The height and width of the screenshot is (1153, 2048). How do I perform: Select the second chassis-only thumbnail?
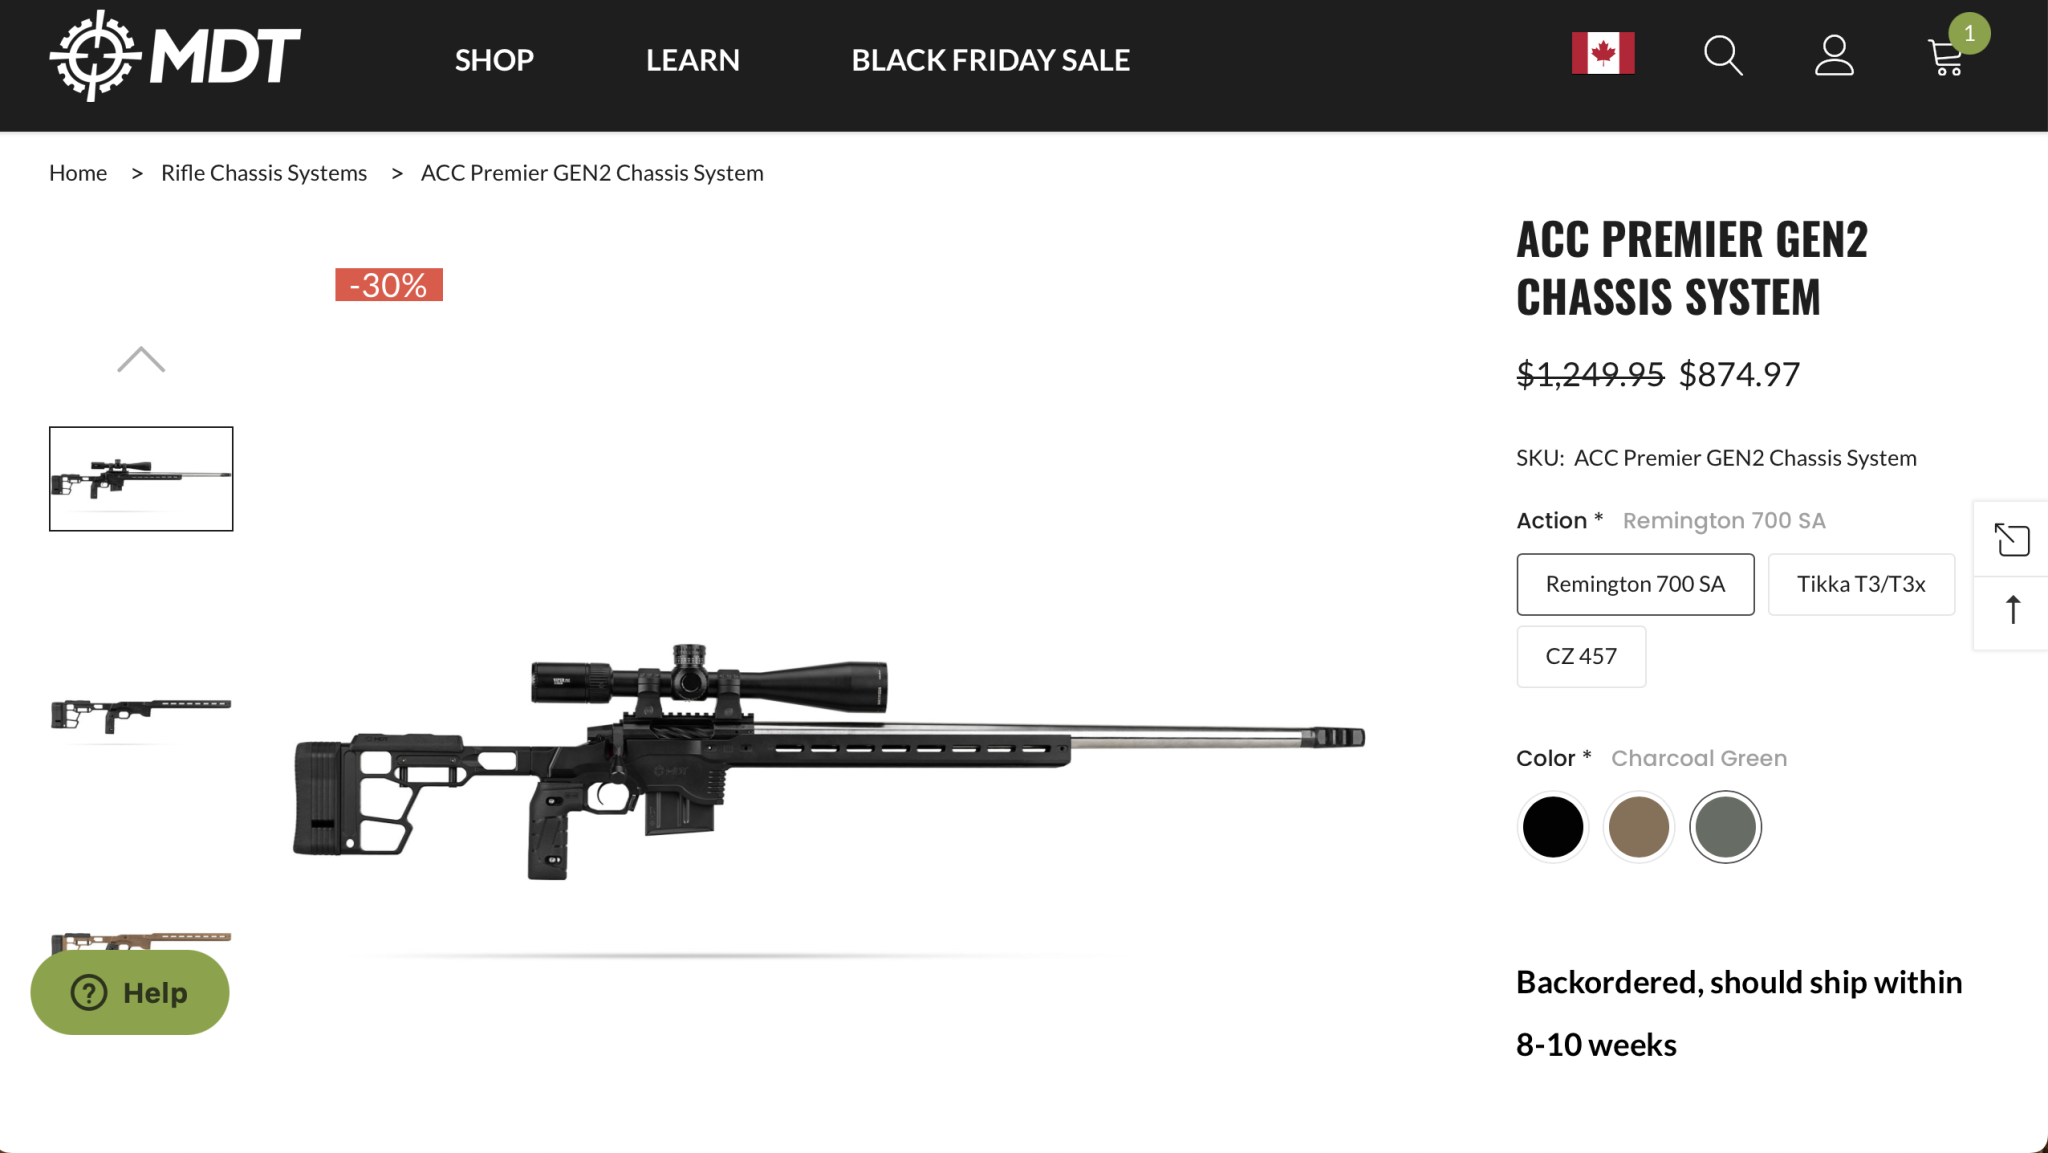(141, 714)
